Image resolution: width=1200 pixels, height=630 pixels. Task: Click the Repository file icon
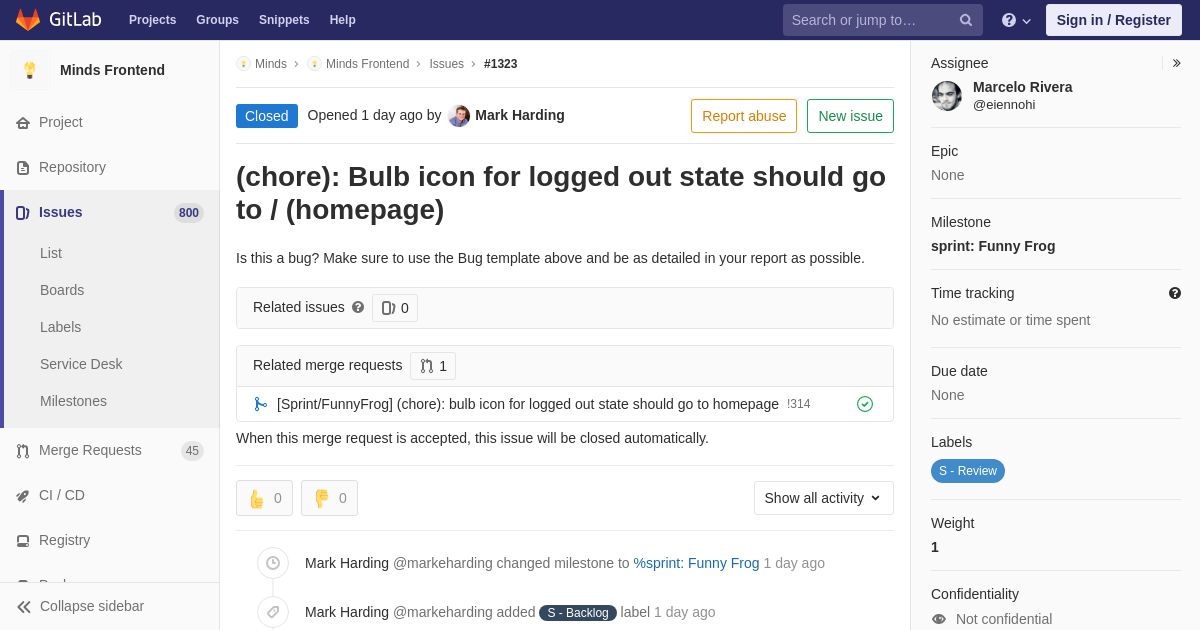click(23, 168)
